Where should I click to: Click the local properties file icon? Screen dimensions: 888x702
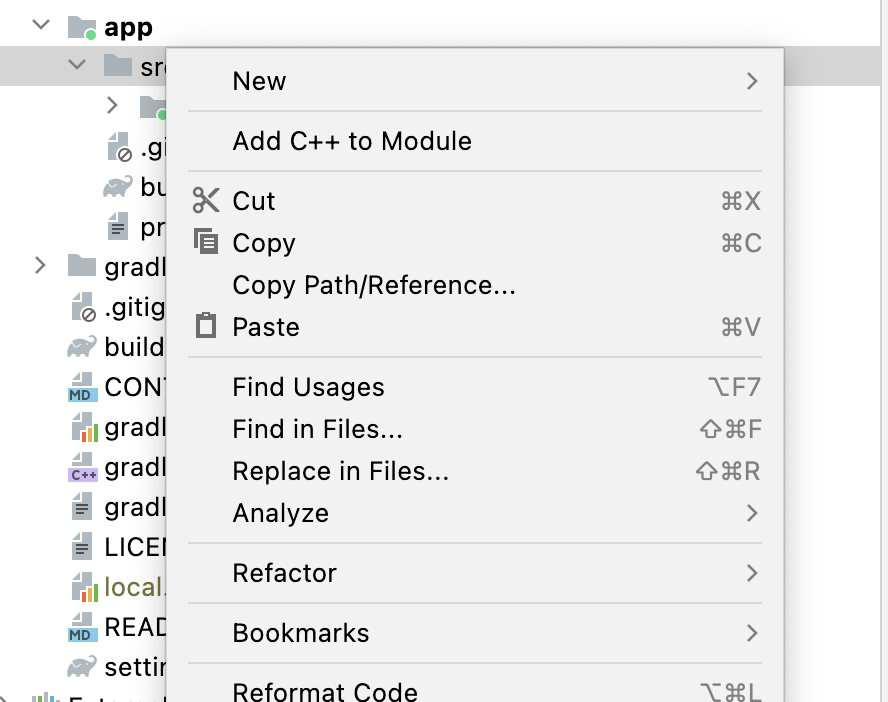[82, 588]
